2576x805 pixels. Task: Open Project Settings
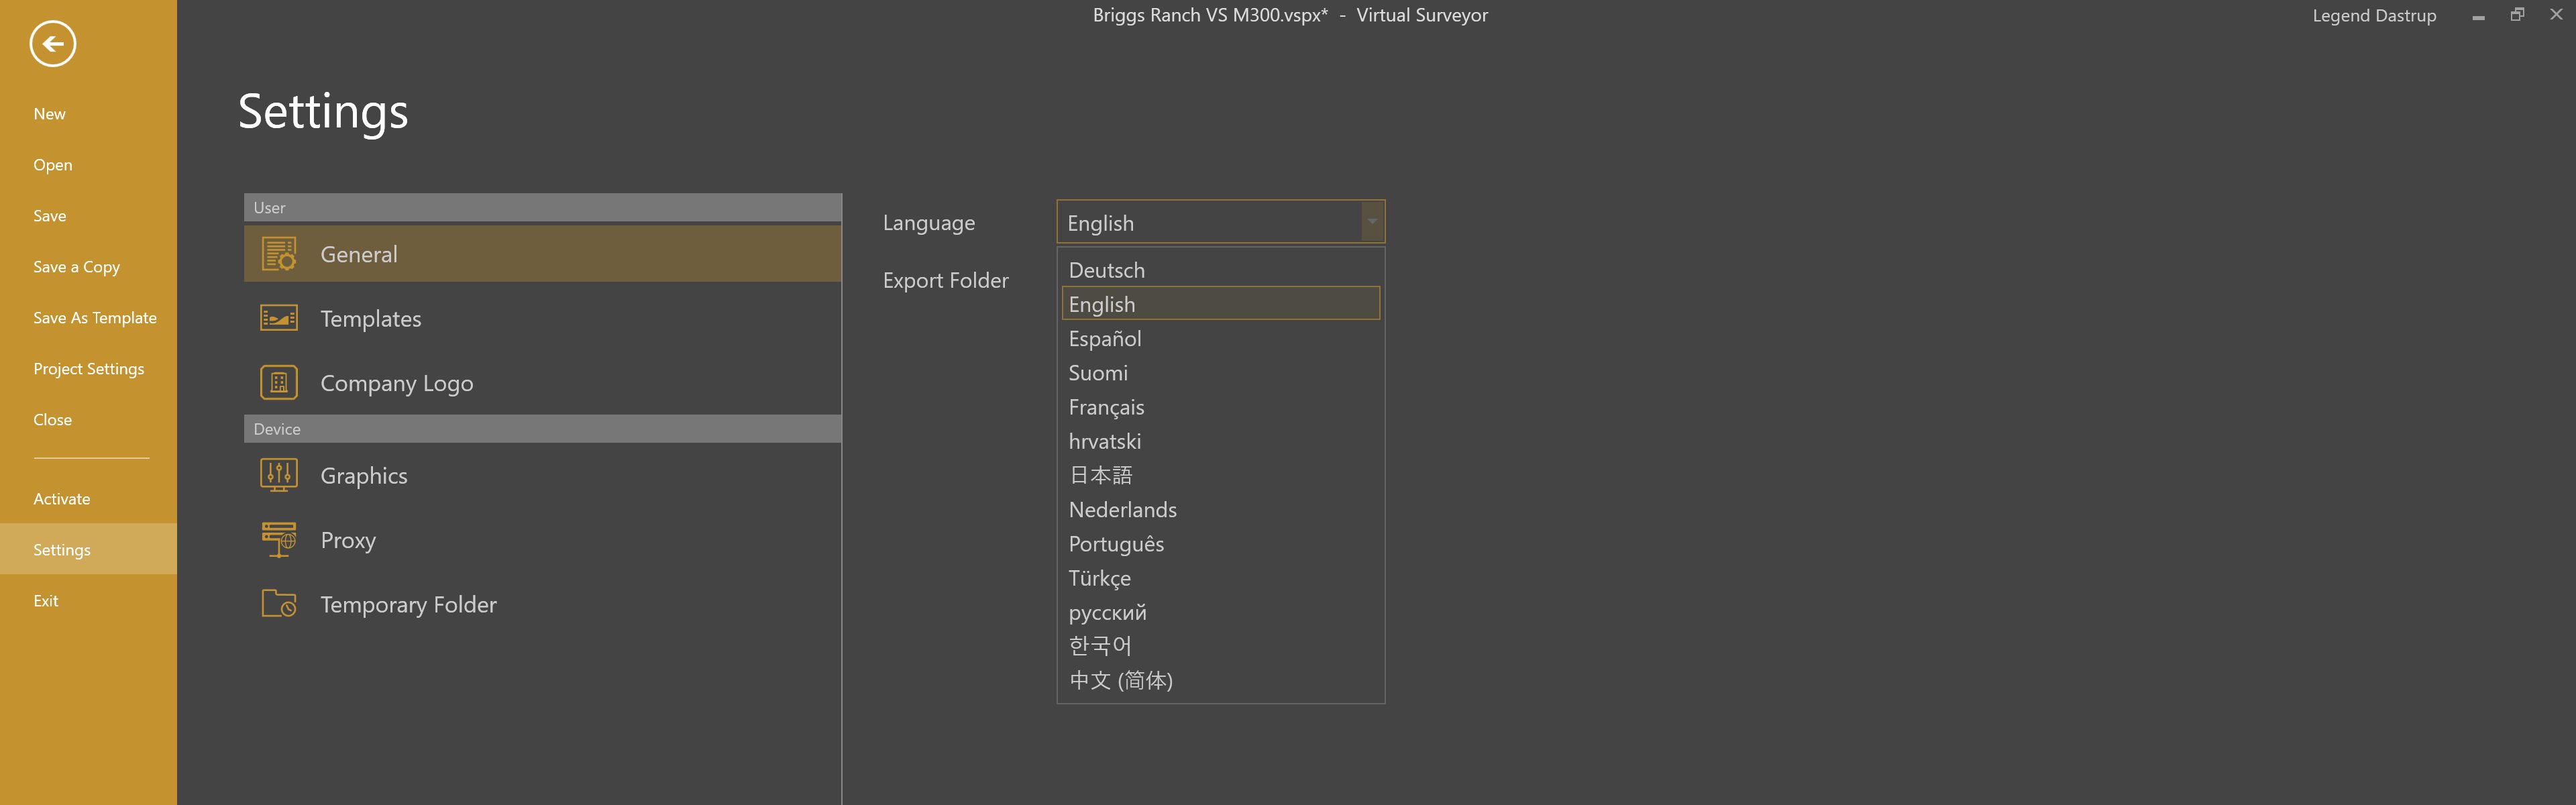(x=88, y=369)
